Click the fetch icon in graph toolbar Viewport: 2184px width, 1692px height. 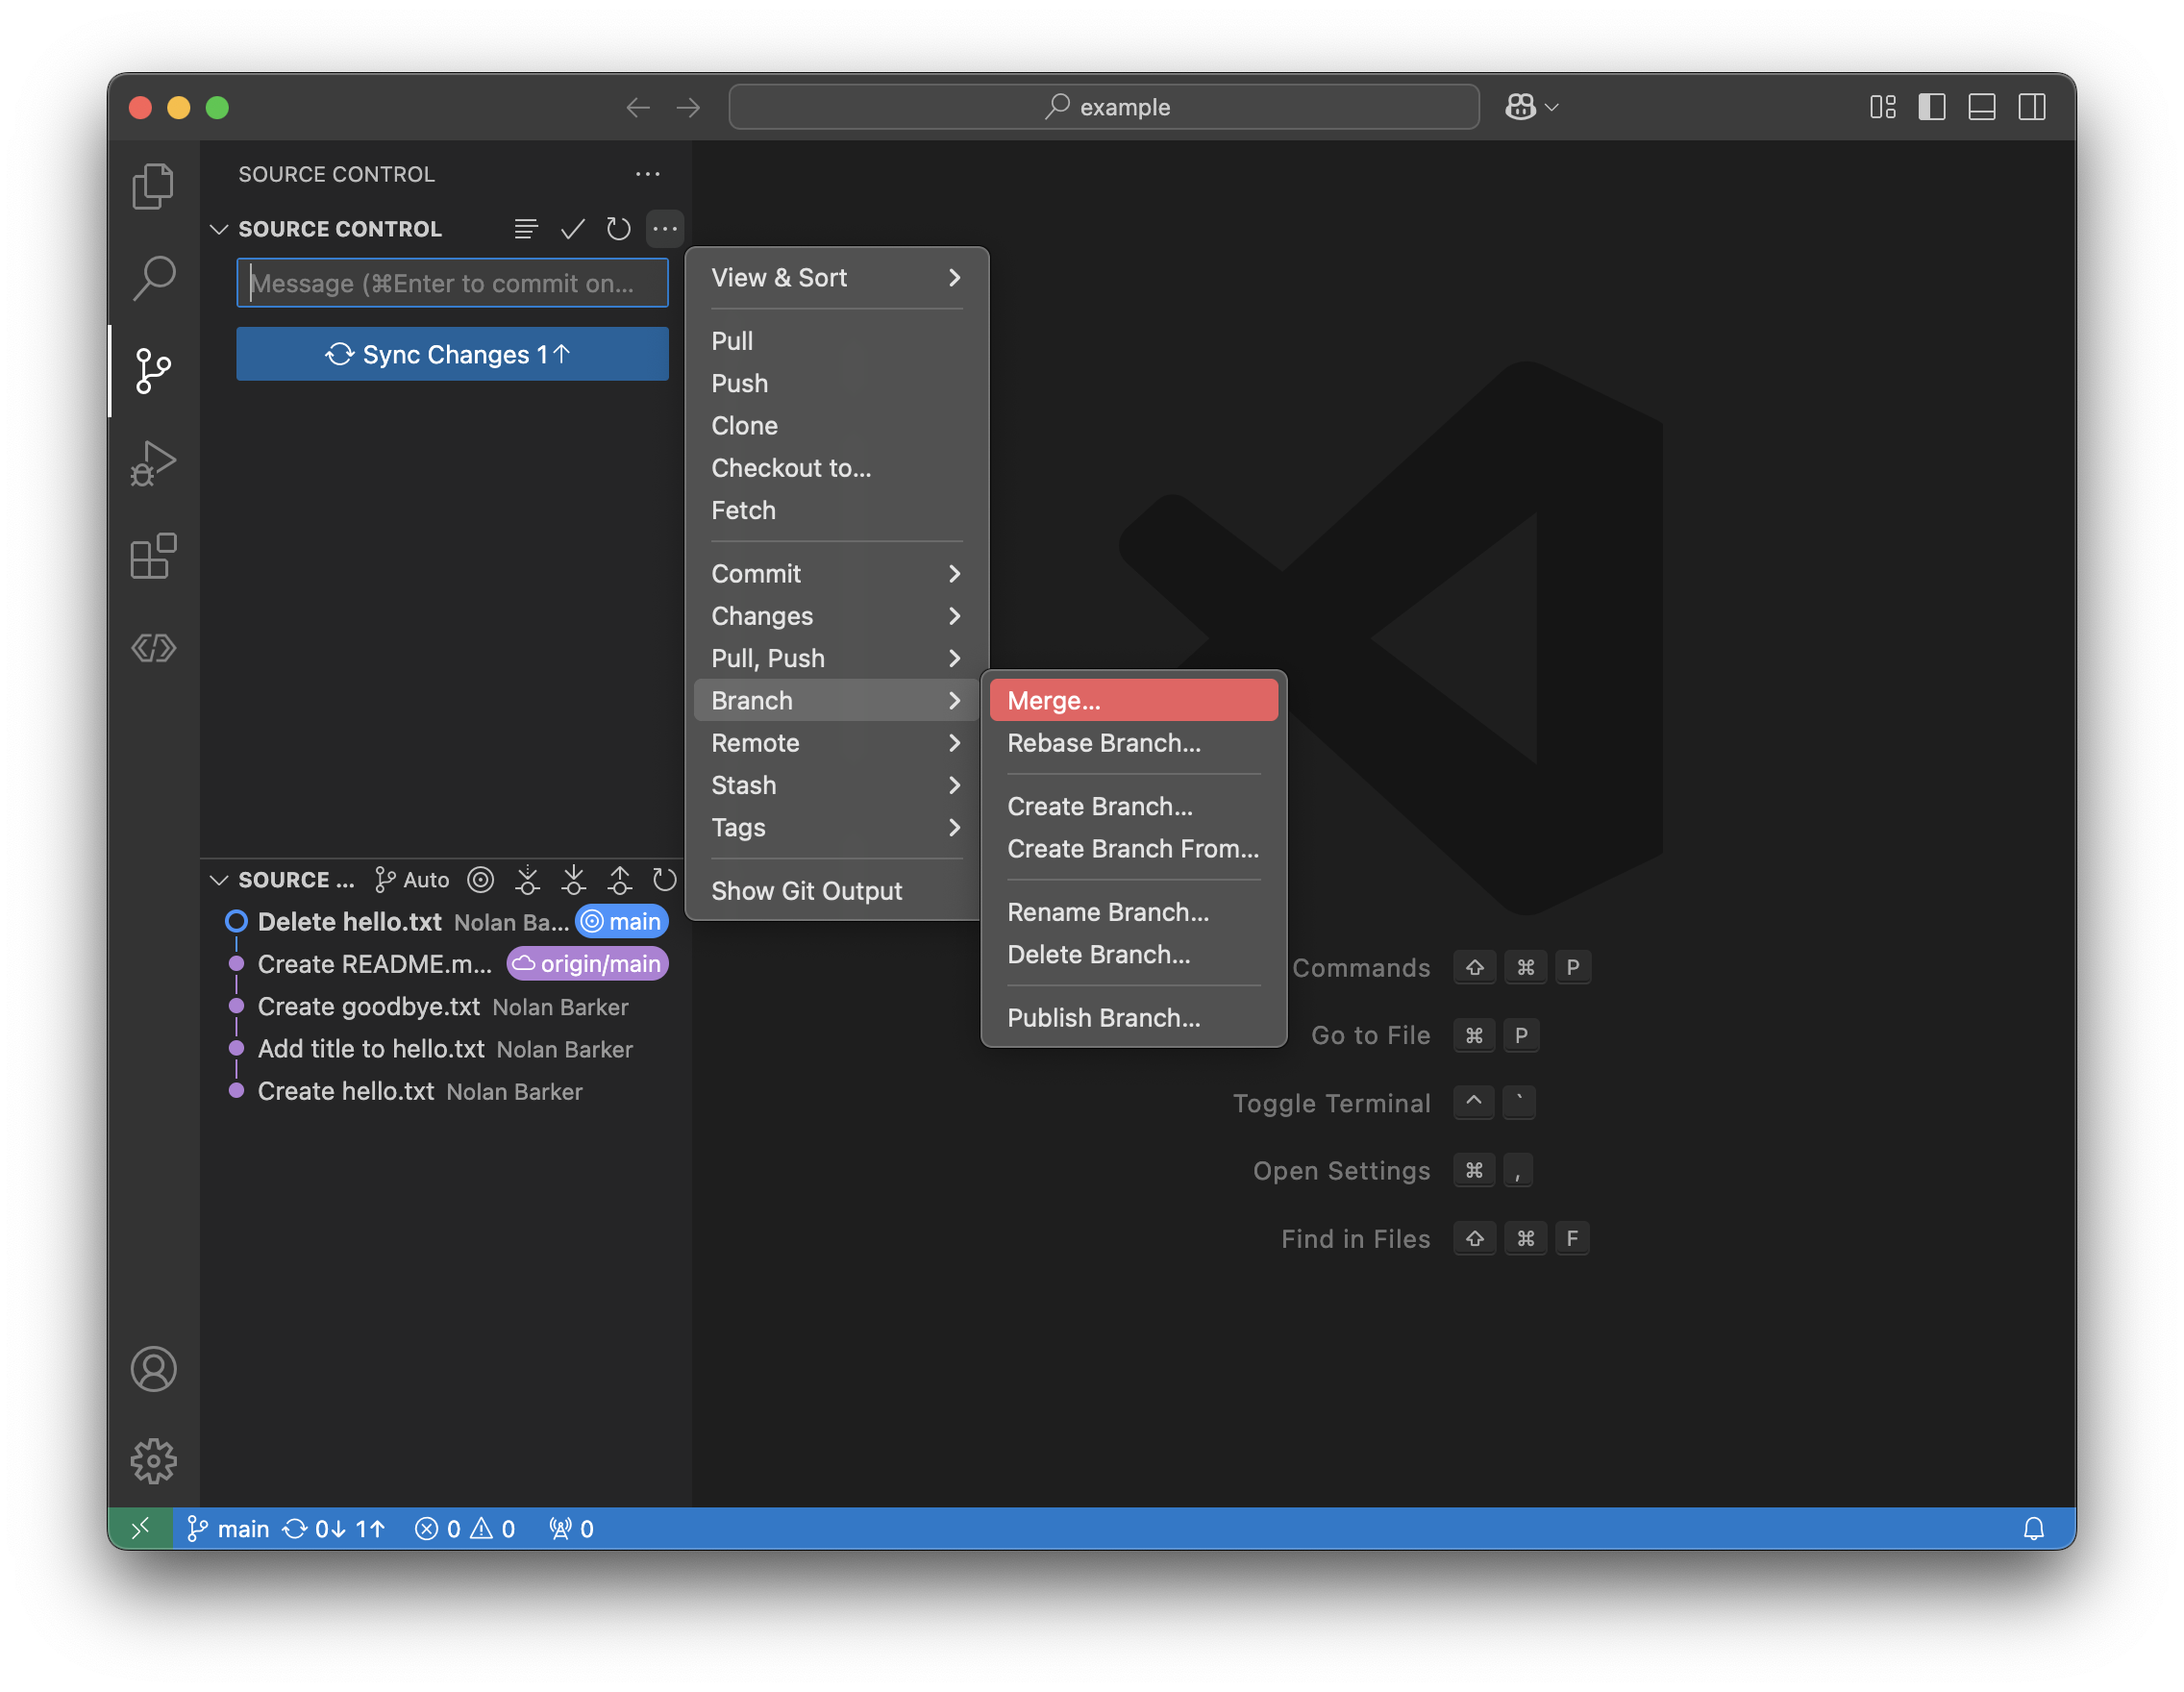pyautogui.click(x=527, y=880)
